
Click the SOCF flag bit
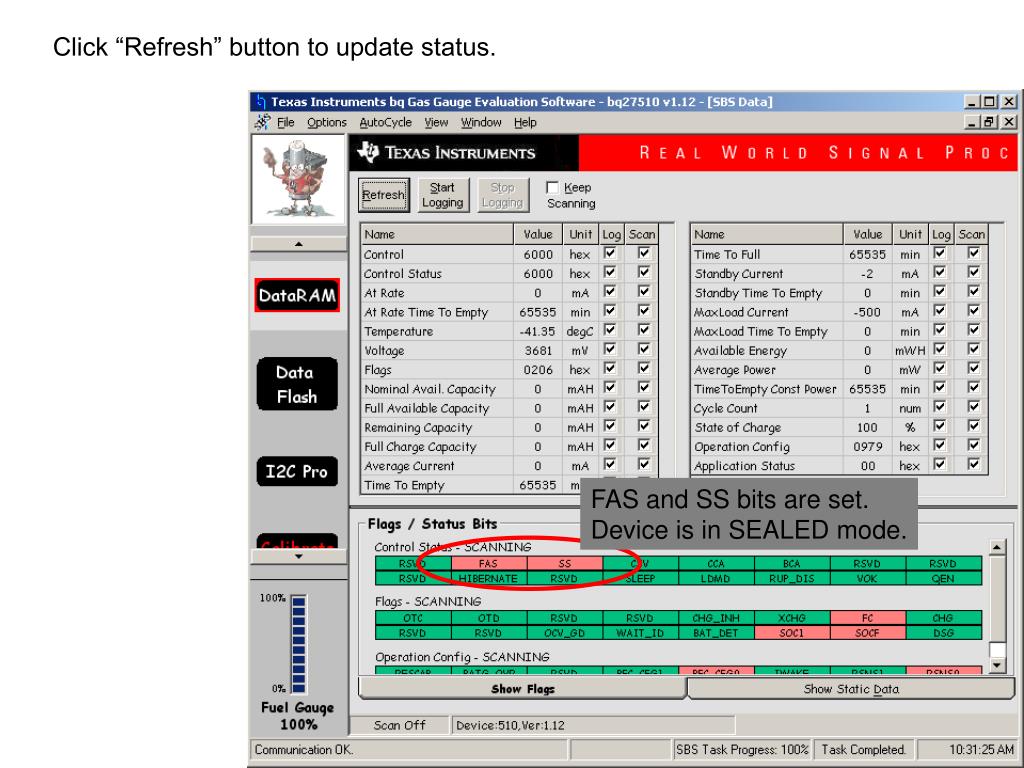[x=867, y=633]
